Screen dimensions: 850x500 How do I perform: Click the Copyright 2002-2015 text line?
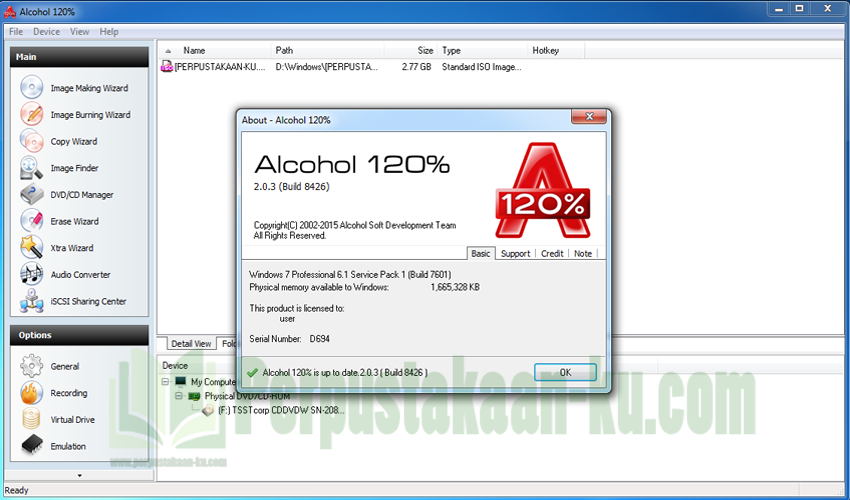pyautogui.click(x=355, y=225)
